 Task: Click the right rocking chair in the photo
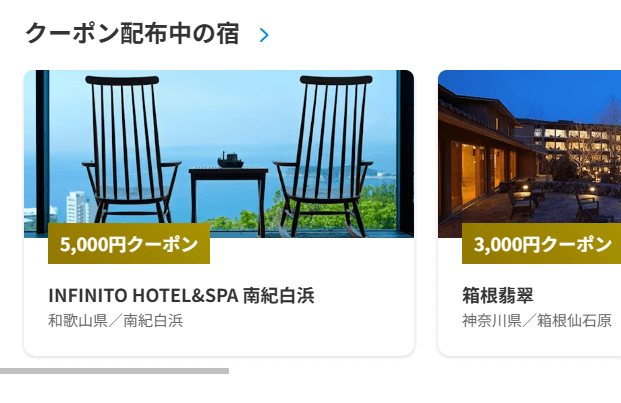(325, 156)
